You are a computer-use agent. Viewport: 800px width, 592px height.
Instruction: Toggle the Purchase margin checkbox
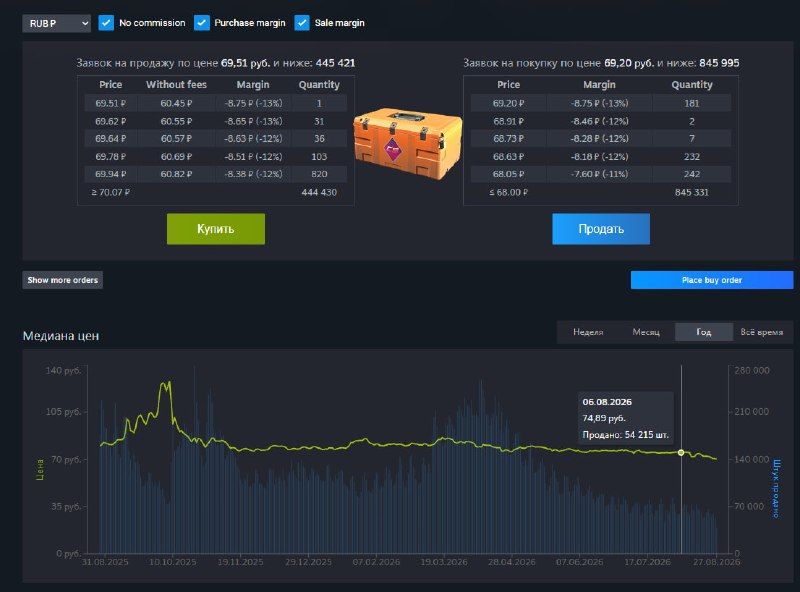[202, 23]
